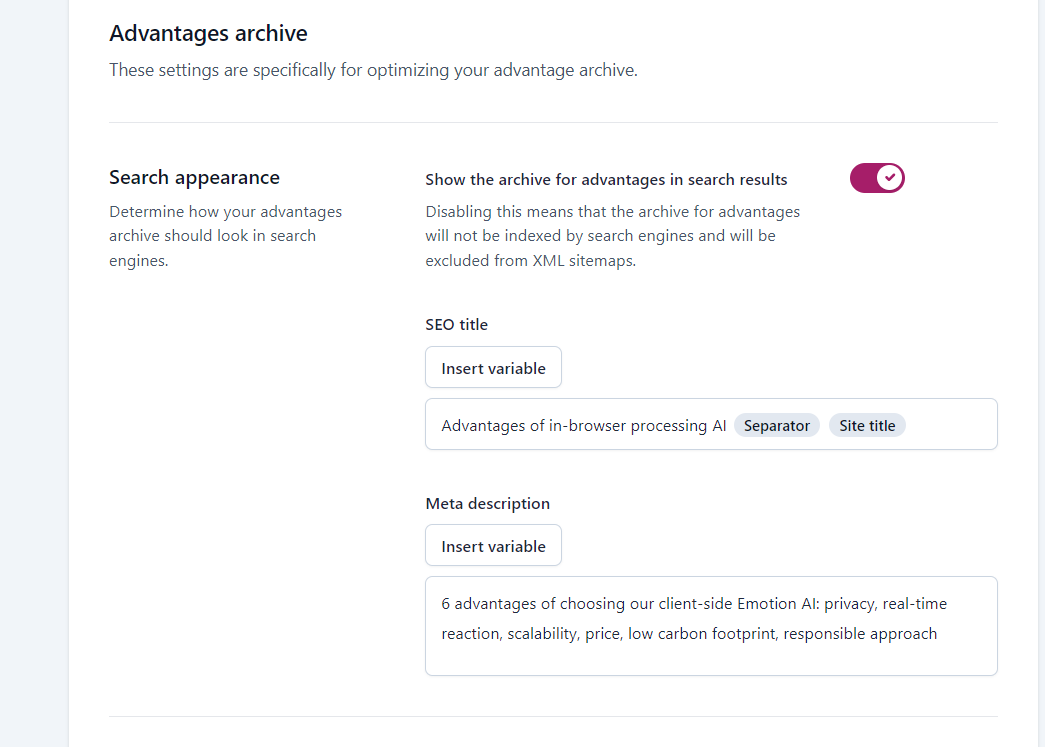
Task: Select the Separator variable tag in SEO title
Action: (x=776, y=426)
